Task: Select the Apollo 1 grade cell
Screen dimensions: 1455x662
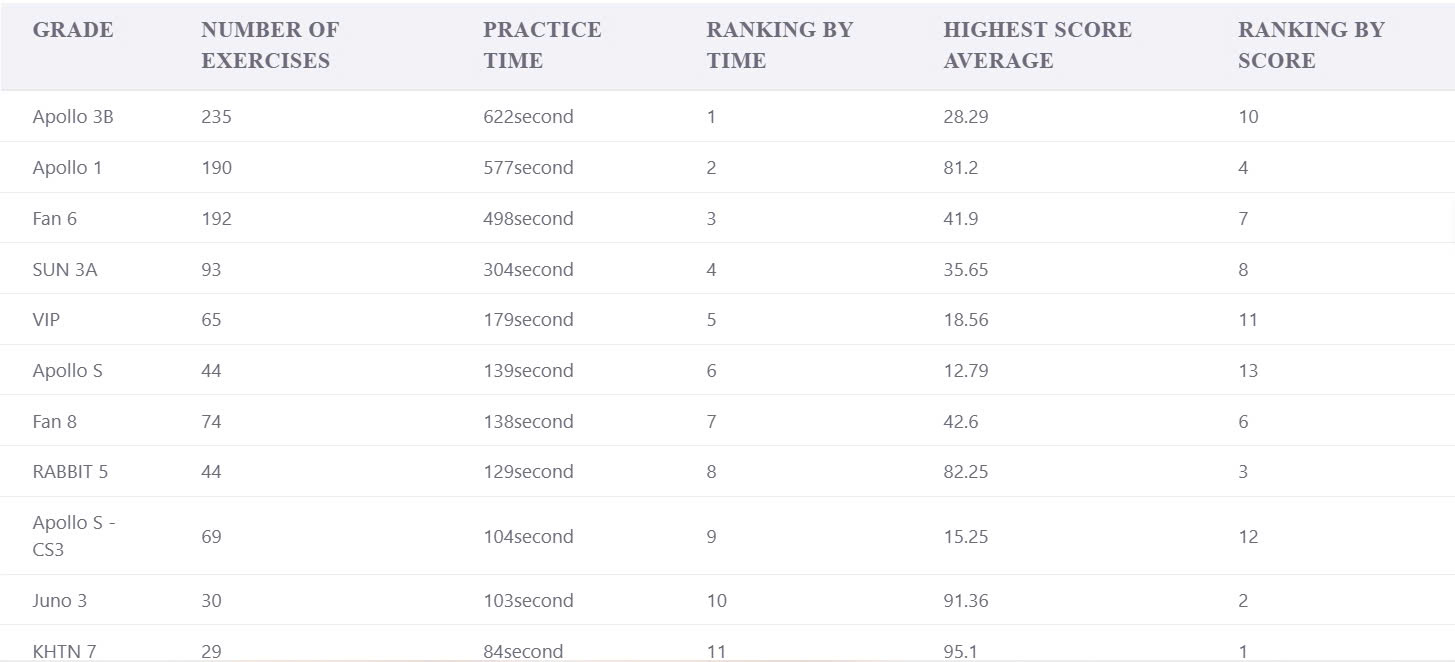Action: click(x=67, y=168)
